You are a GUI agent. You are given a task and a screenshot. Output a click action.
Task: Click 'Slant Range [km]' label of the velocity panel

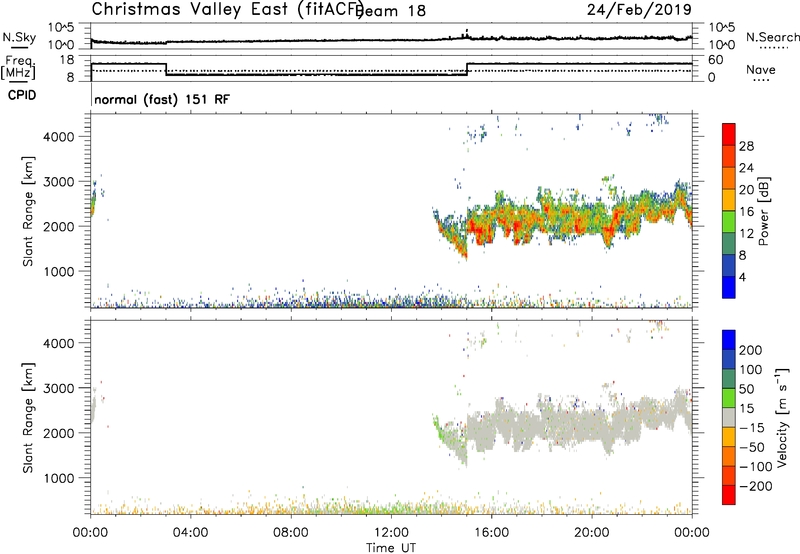[x=28, y=418]
